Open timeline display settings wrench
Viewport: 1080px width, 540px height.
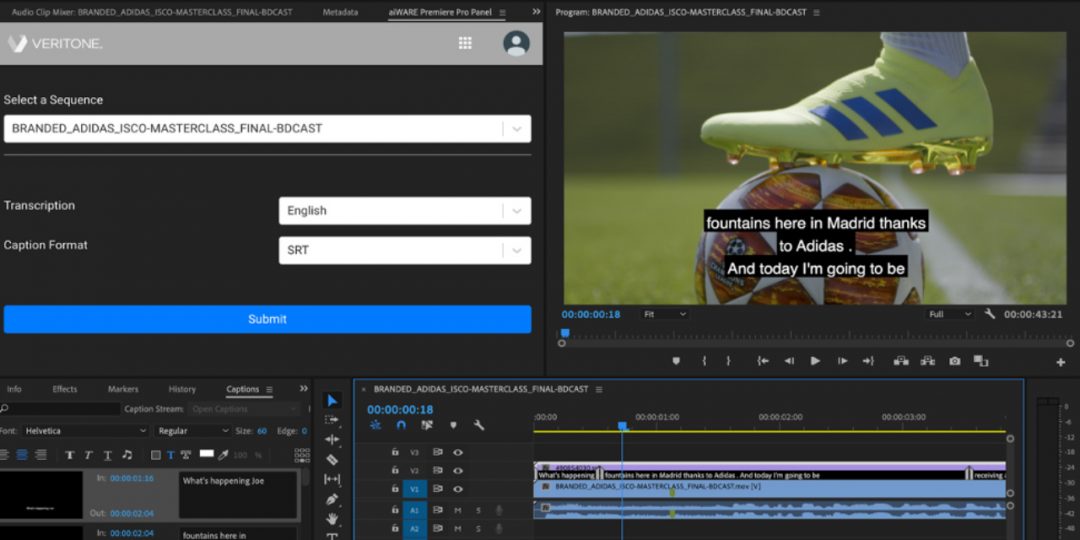tap(479, 425)
